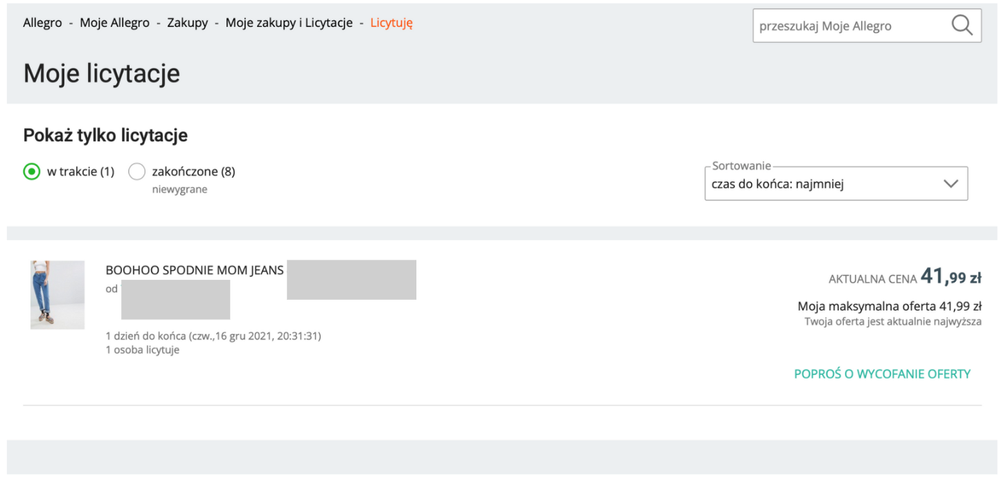Open the 'Moje Allegro' breadcrumb
999x482 pixels.
point(114,23)
